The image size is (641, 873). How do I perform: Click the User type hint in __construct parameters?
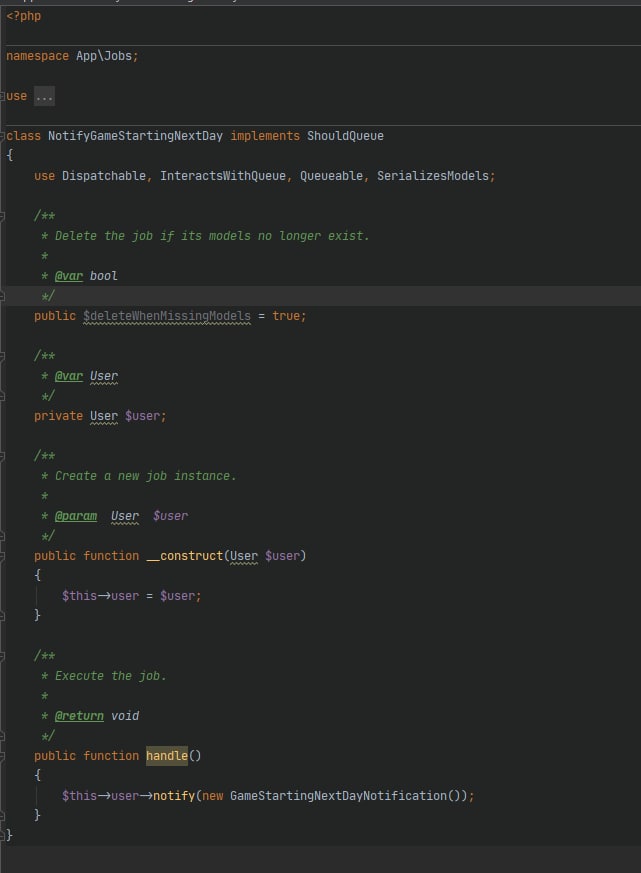click(x=244, y=556)
